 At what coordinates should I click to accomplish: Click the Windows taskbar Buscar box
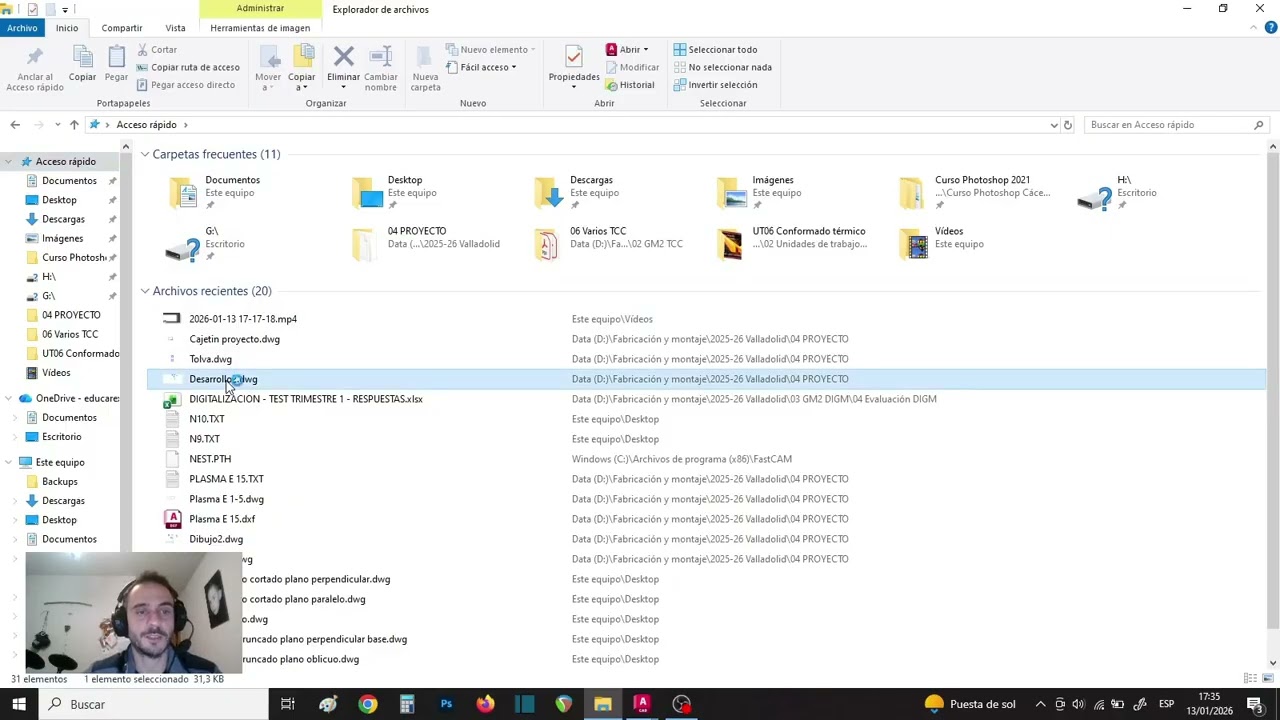pyautogui.click(x=153, y=704)
